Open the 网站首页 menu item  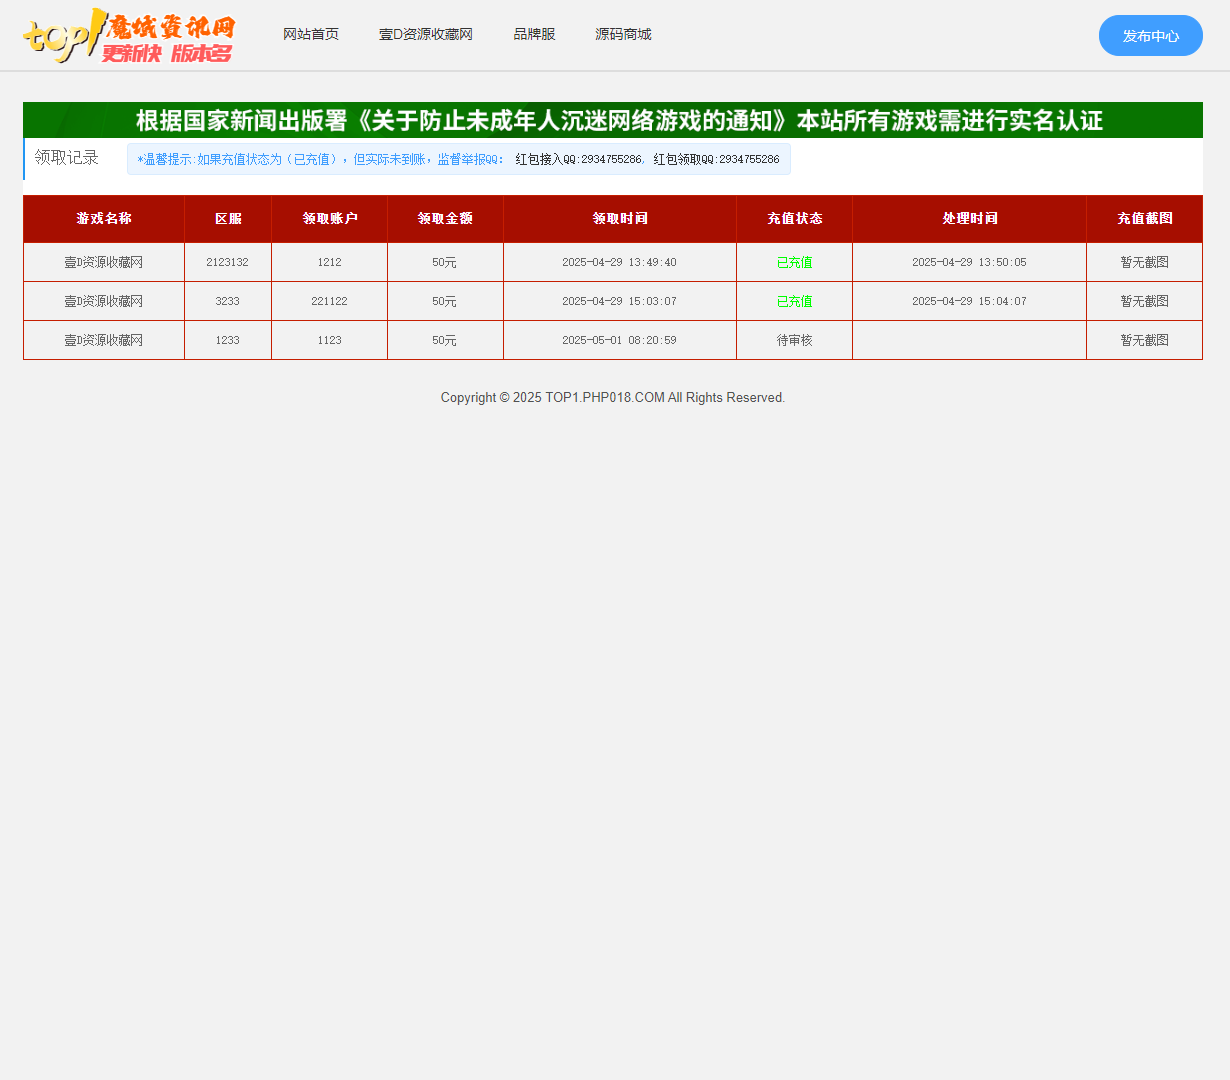click(x=311, y=35)
